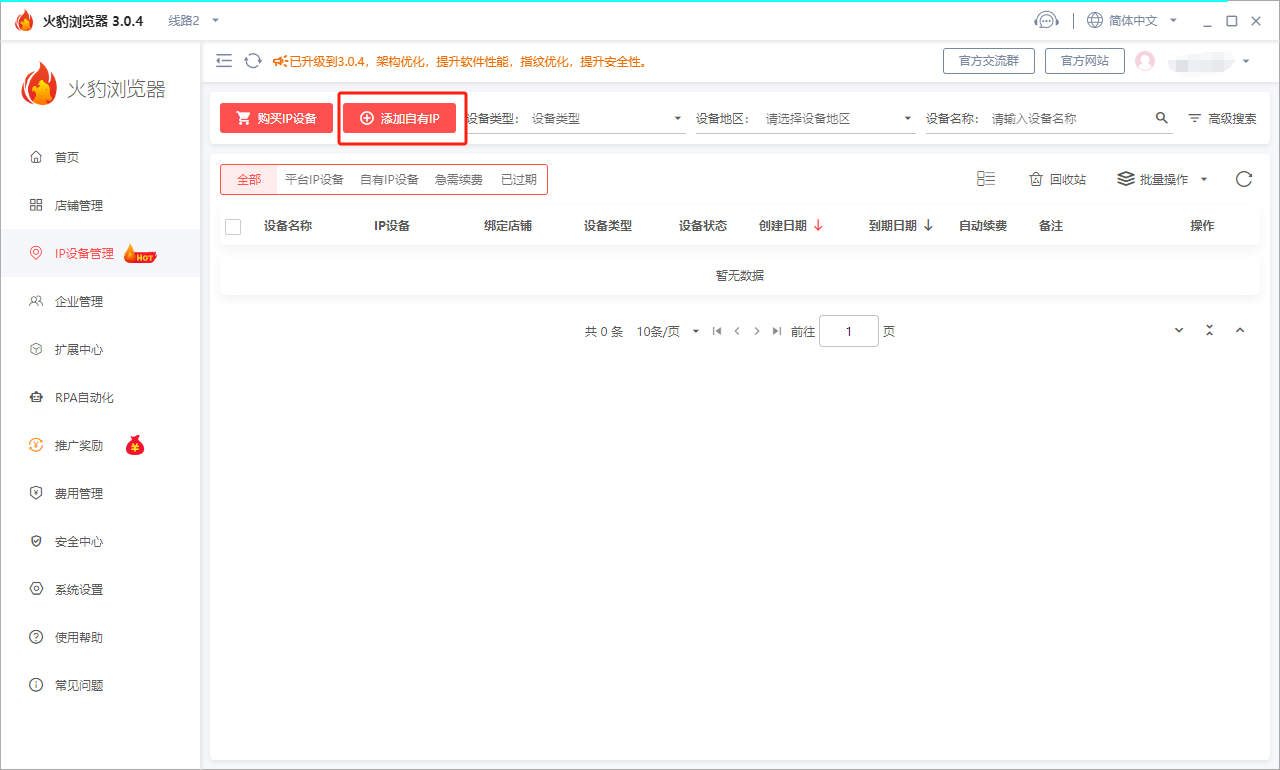Viewport: 1280px width, 770px height.
Task: Select the 已过期 tab
Action: 521,179
